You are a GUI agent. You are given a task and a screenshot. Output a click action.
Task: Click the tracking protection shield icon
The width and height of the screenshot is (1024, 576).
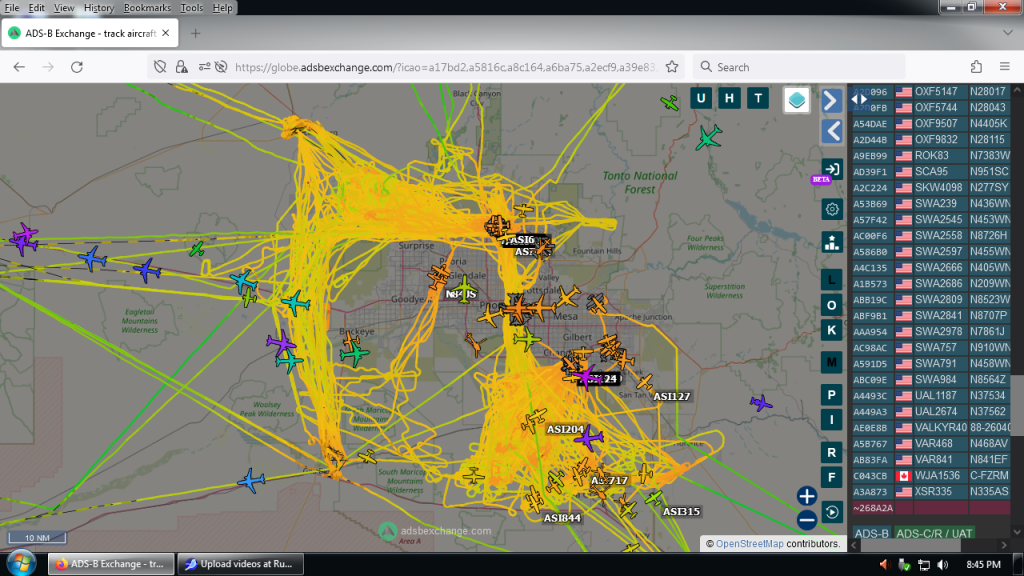tap(160, 67)
